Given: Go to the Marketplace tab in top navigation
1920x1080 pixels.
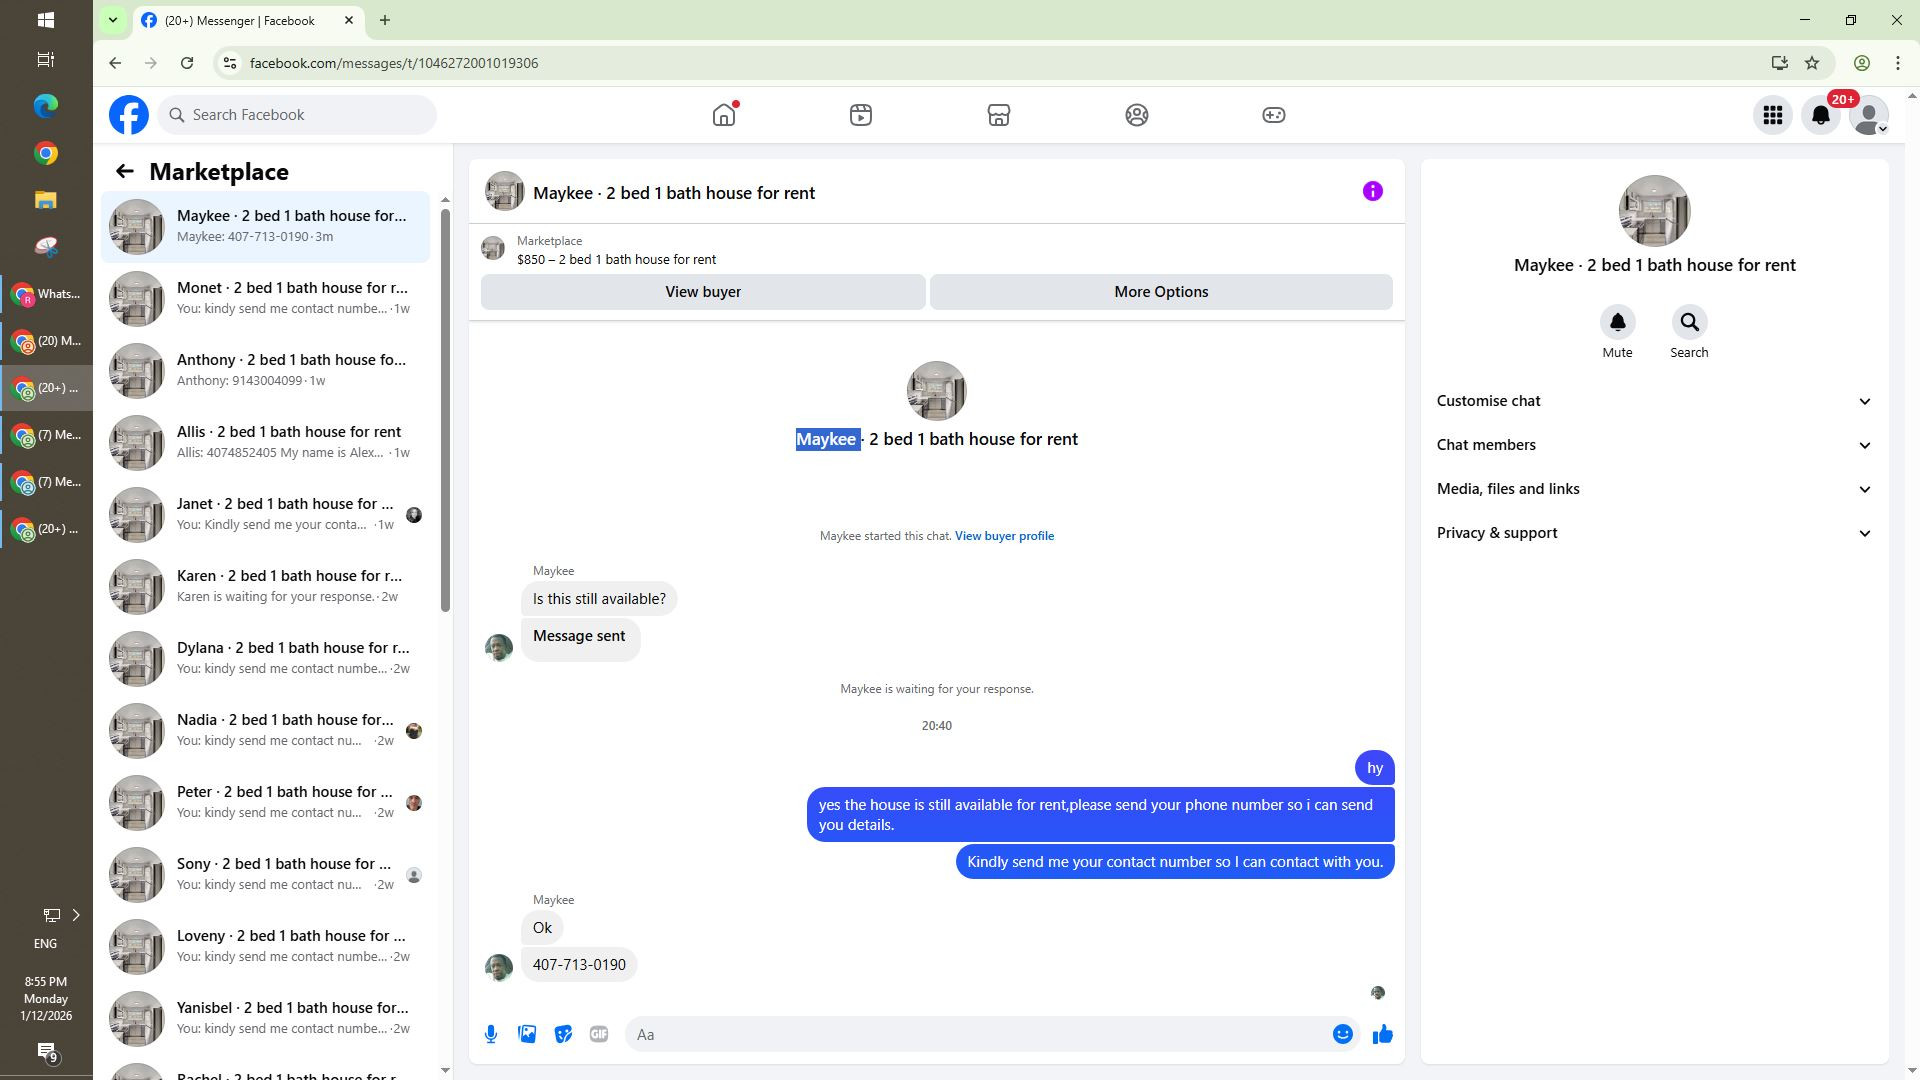Looking at the screenshot, I should click(998, 116).
